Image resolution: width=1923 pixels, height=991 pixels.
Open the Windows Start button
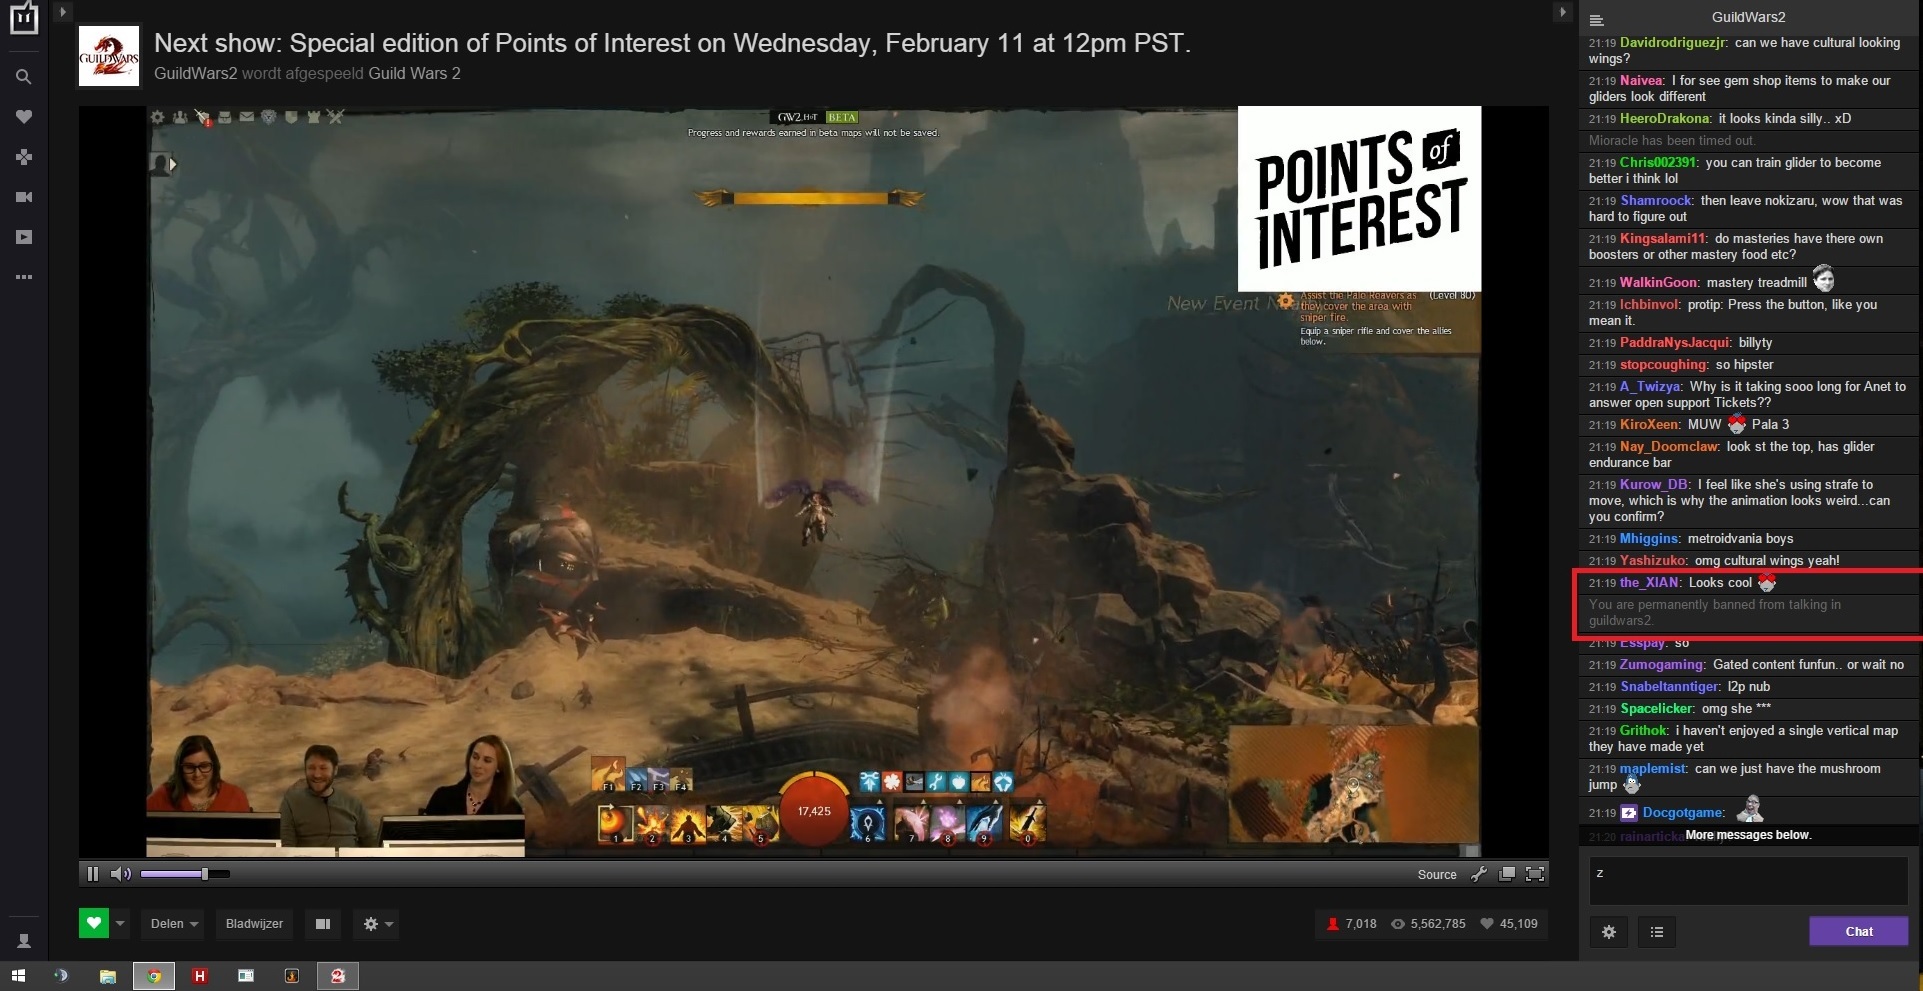pos(18,976)
